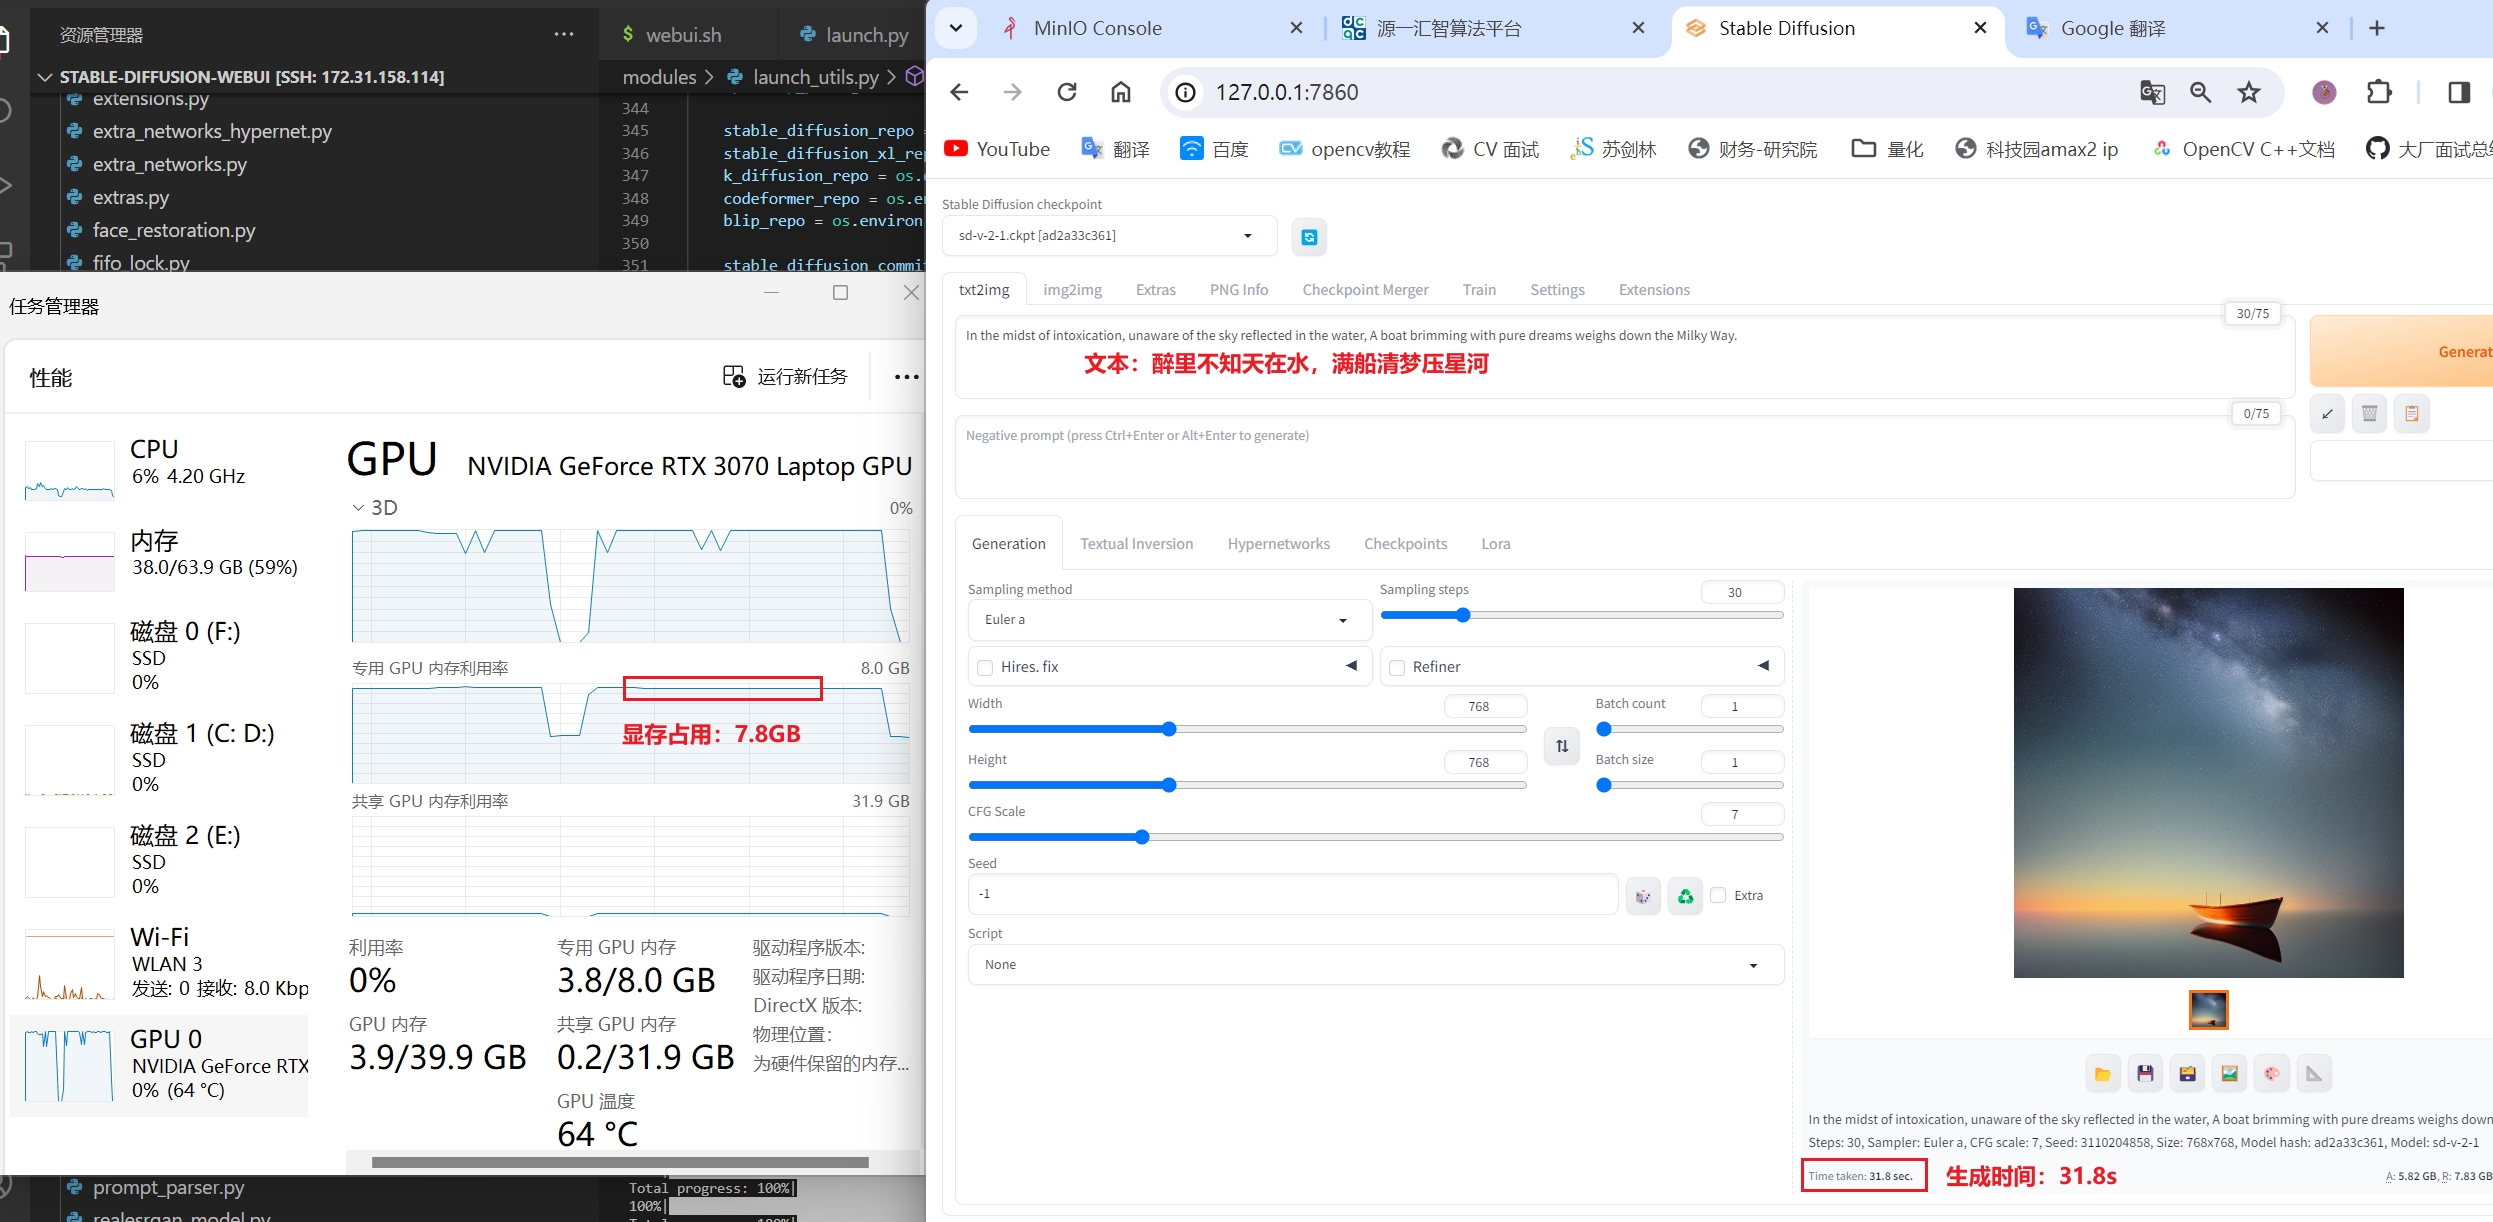Switch to launch.py editor tab in VS Code

pyautogui.click(x=854, y=35)
